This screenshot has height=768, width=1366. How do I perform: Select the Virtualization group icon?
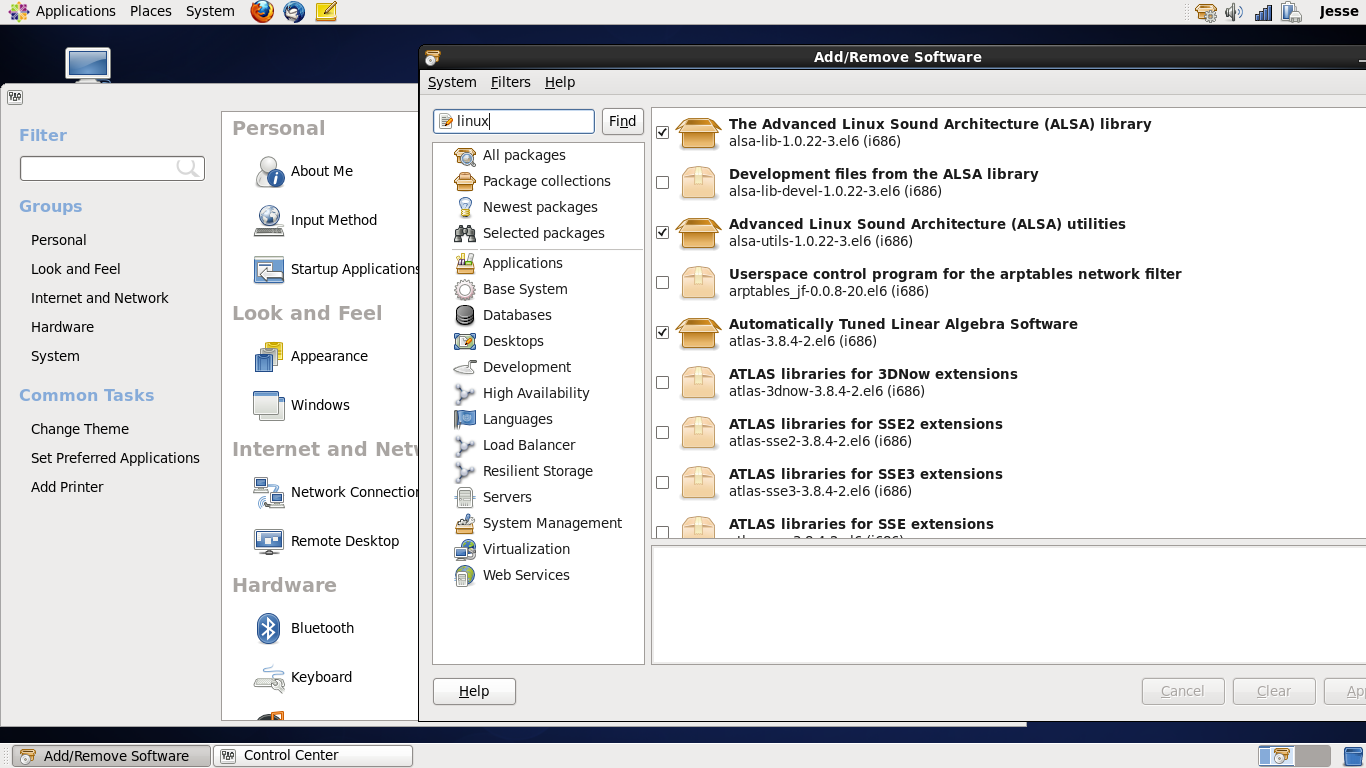click(465, 549)
